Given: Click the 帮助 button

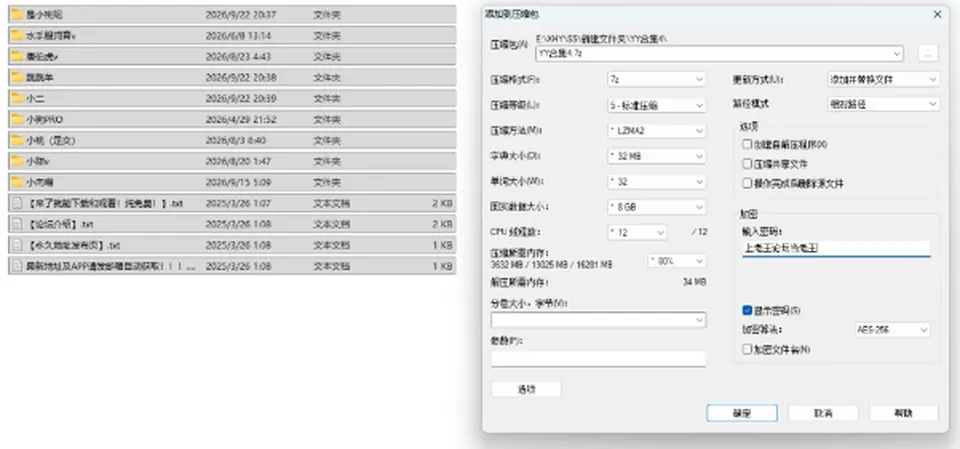Looking at the screenshot, I should click(x=903, y=413).
